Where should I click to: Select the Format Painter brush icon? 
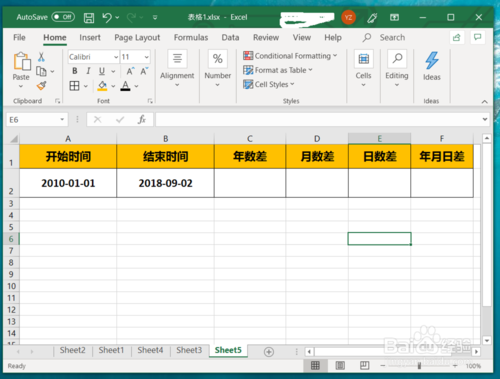(41, 86)
